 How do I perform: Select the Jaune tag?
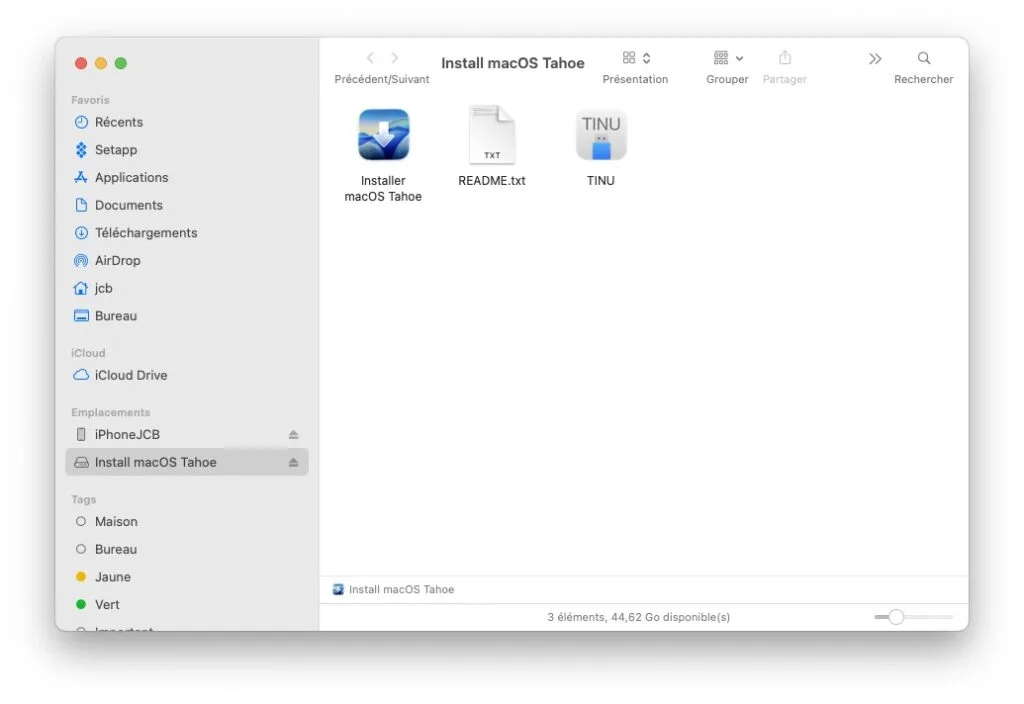pos(186,577)
